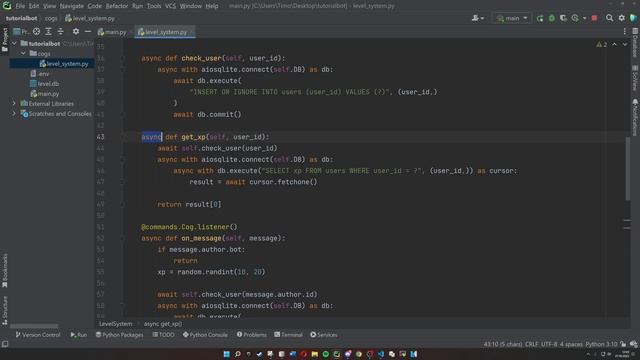This screenshot has width=640, height=360.
Task: Click the green Debug bug icon
Action: 552,18
